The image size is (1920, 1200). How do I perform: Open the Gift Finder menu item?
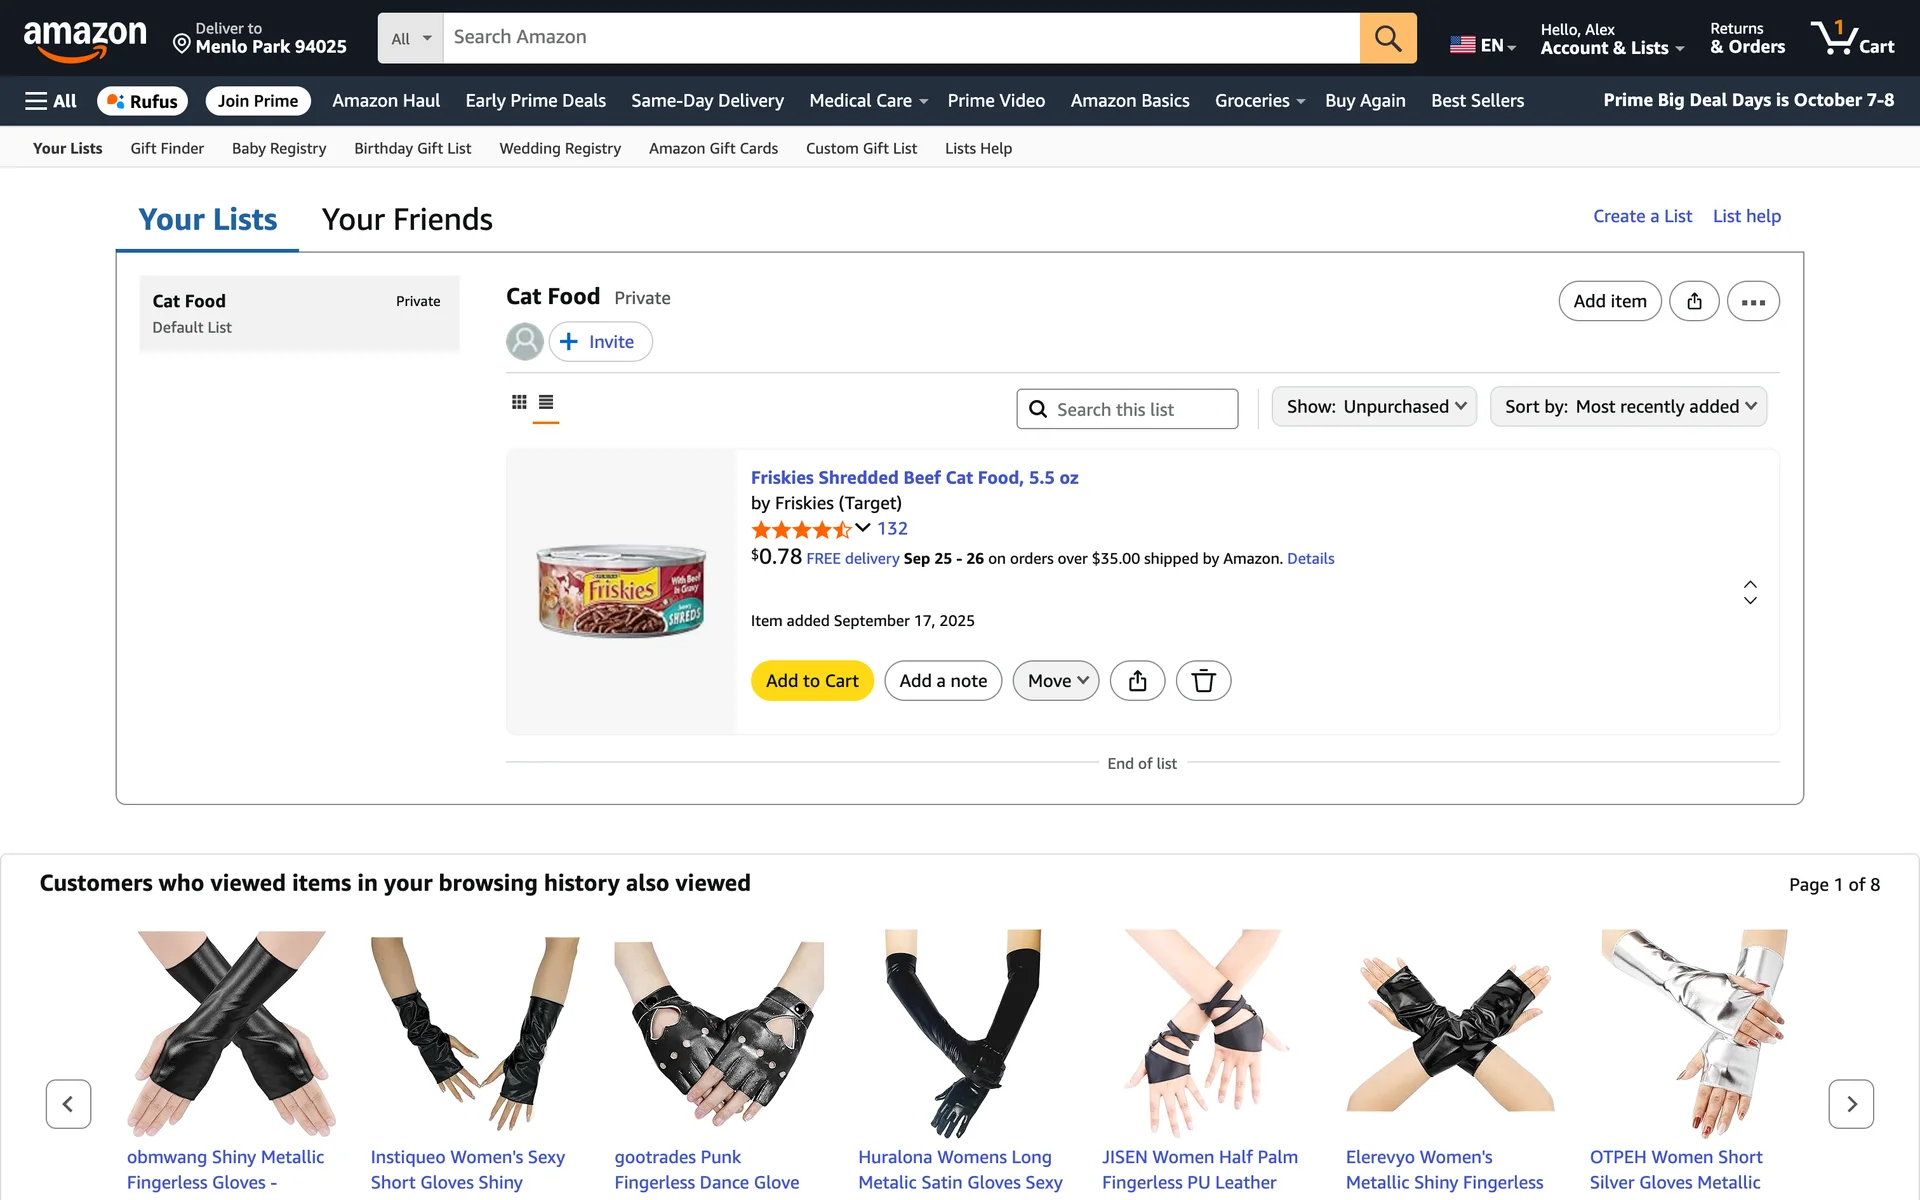point(167,148)
